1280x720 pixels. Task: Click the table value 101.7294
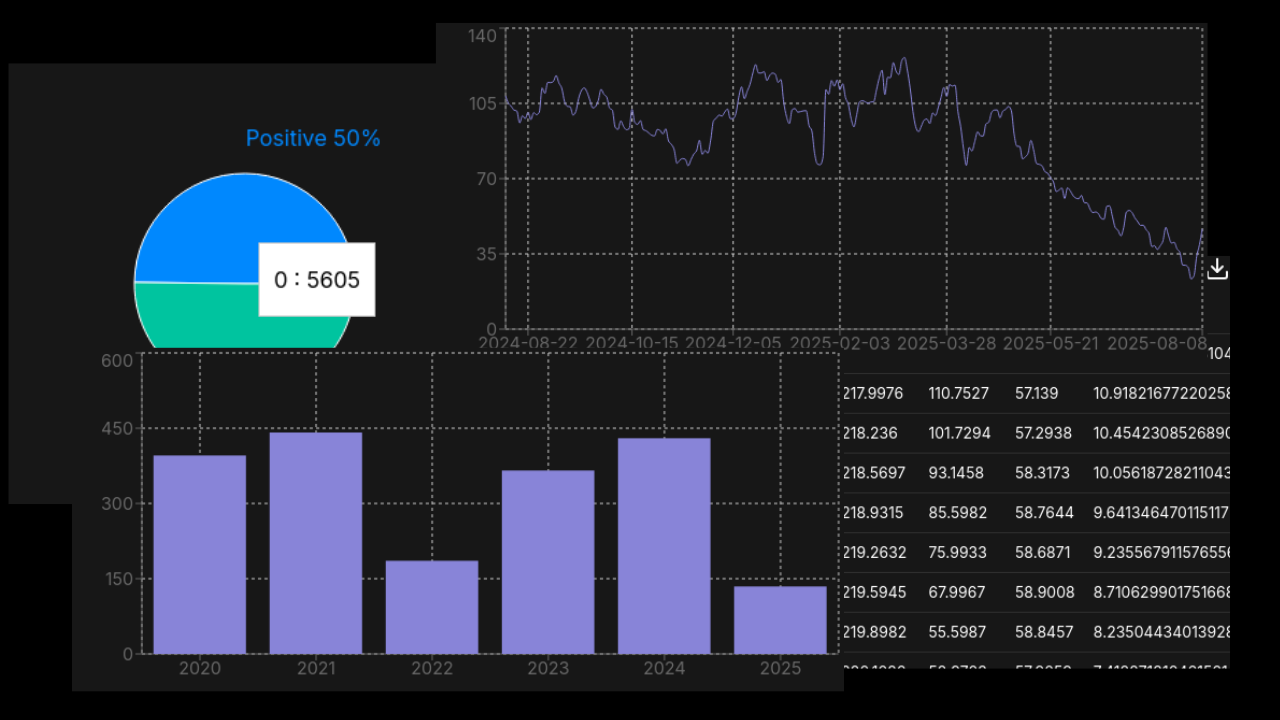(959, 433)
